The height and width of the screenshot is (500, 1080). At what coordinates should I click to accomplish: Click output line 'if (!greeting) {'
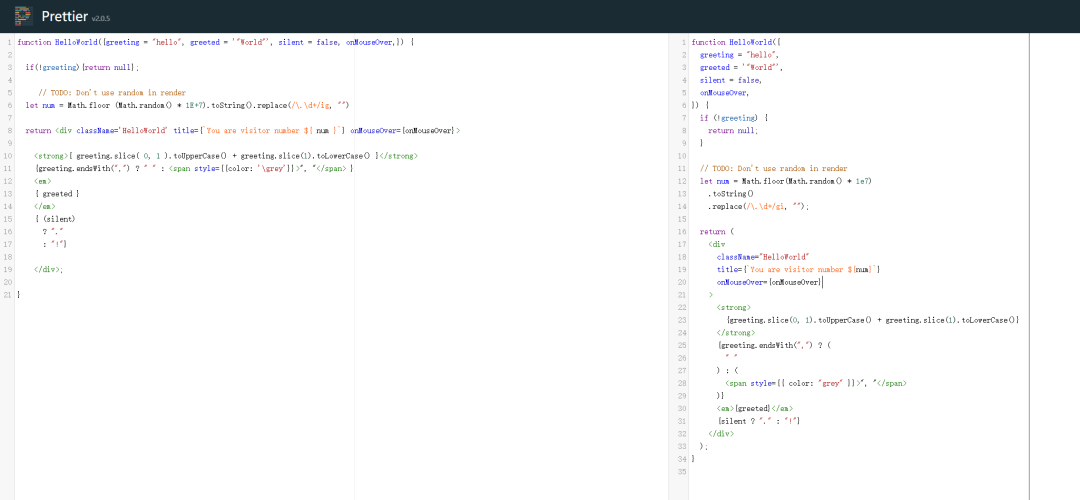point(734,118)
